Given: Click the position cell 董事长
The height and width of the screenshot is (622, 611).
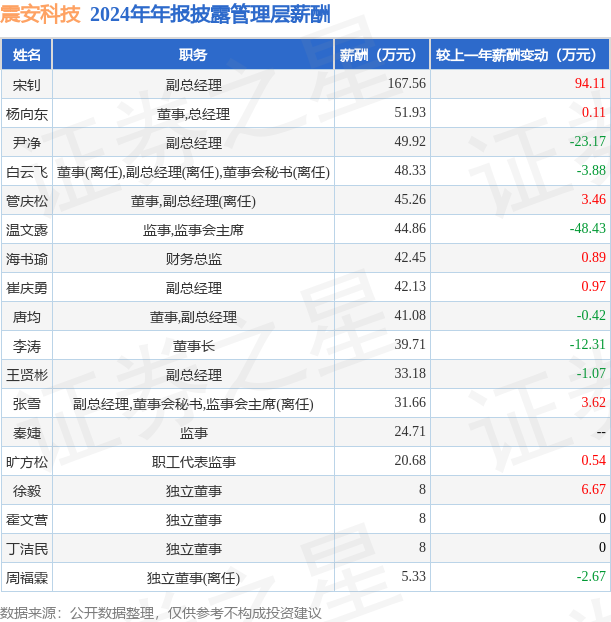Looking at the screenshot, I should tap(194, 346).
